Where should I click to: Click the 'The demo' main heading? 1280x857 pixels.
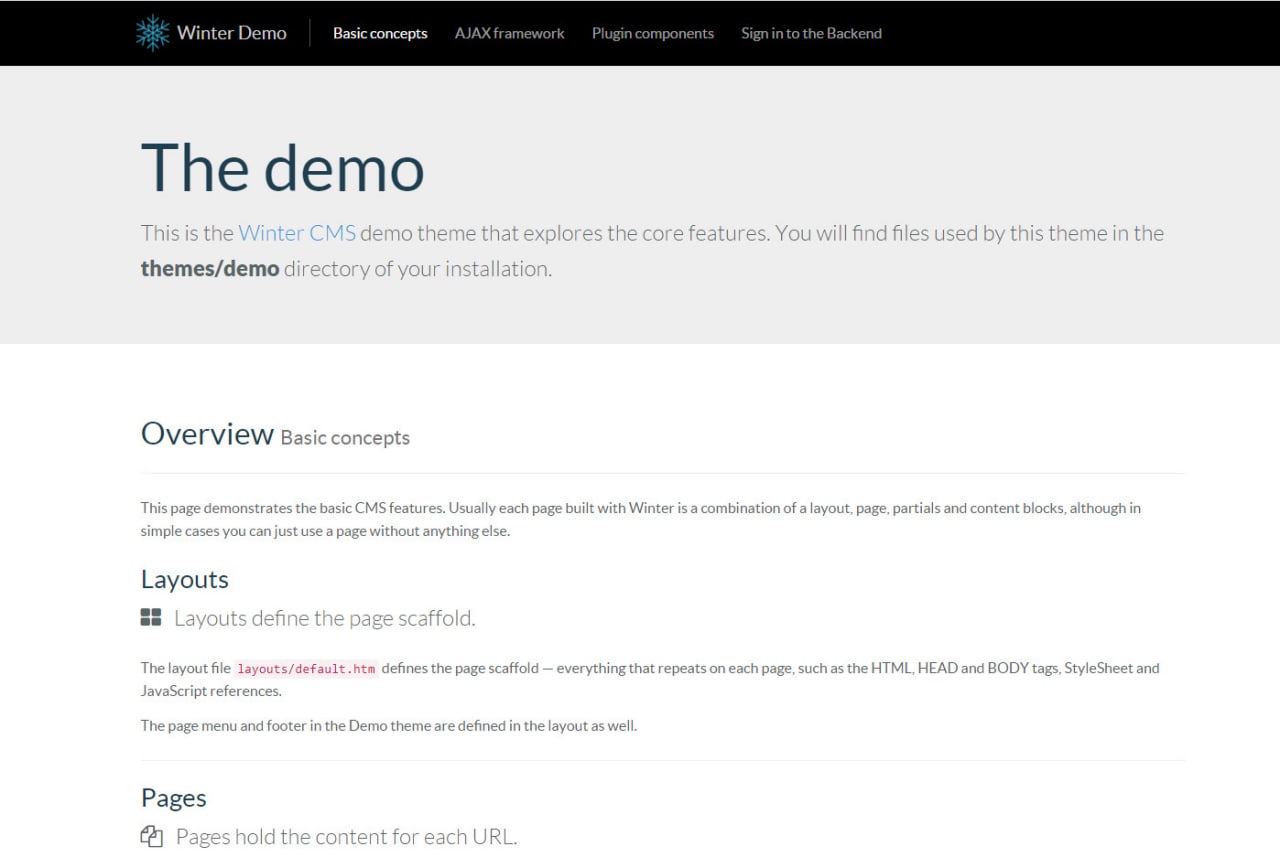pyautogui.click(x=283, y=167)
